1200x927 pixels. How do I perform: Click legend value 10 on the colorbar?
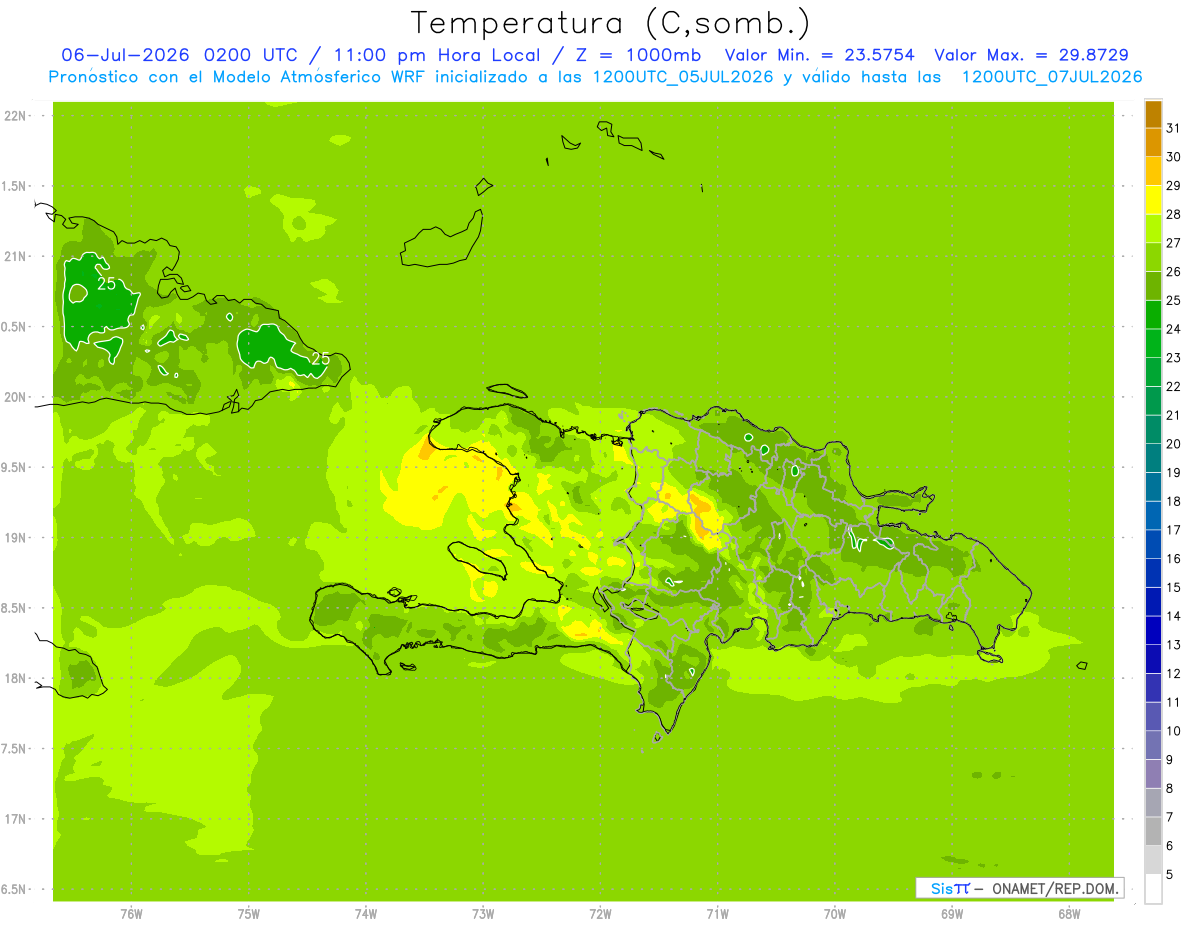(1174, 731)
